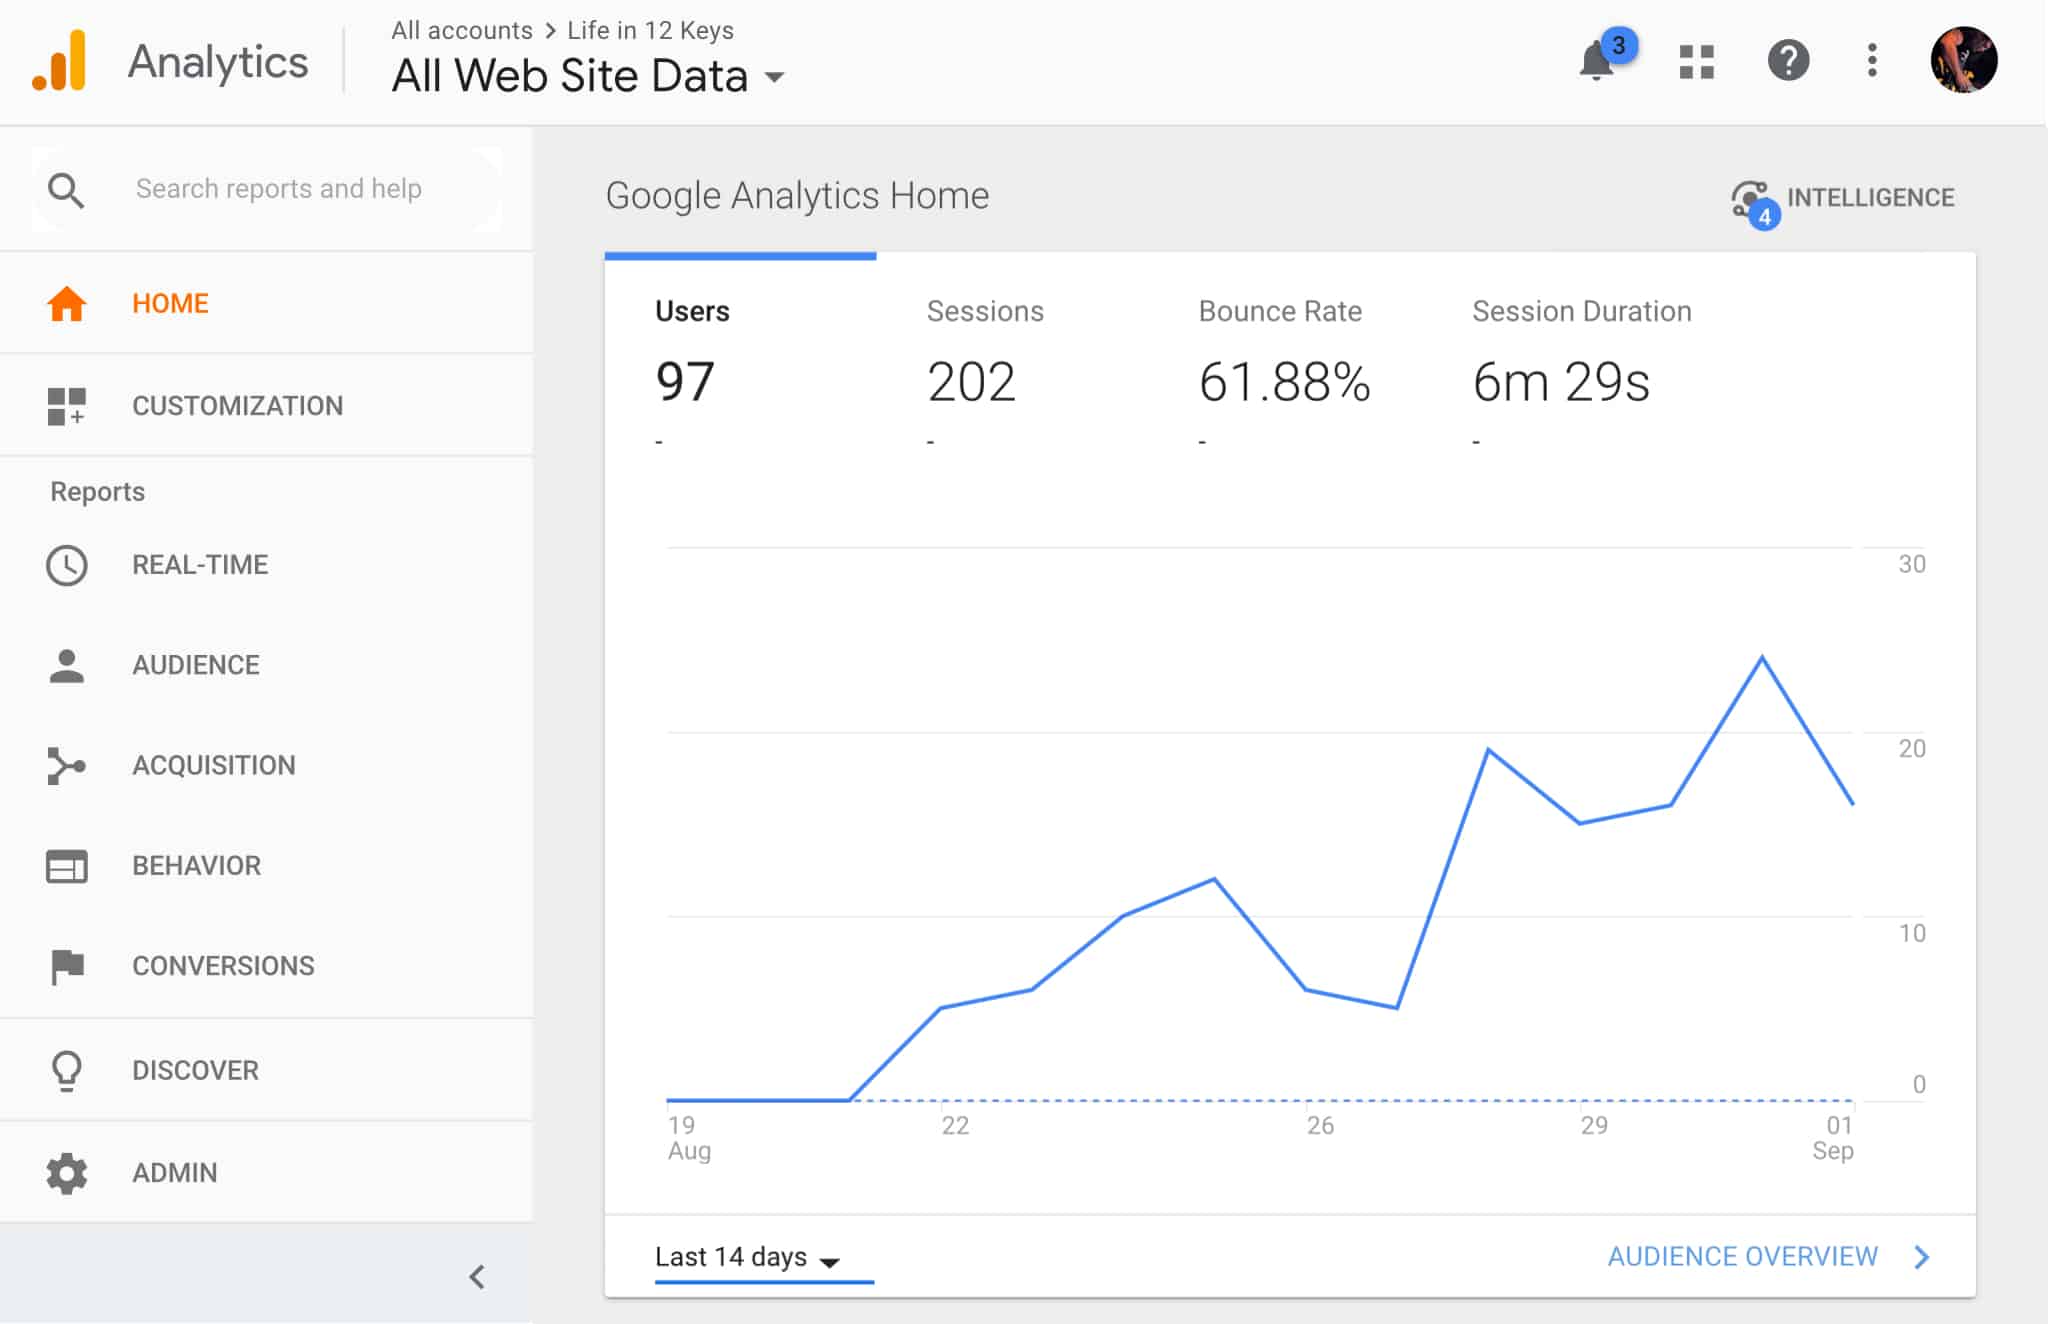Viewport: 2048px width, 1324px height.
Task: Click the 6m 29s session duration value
Action: pos(1561,382)
